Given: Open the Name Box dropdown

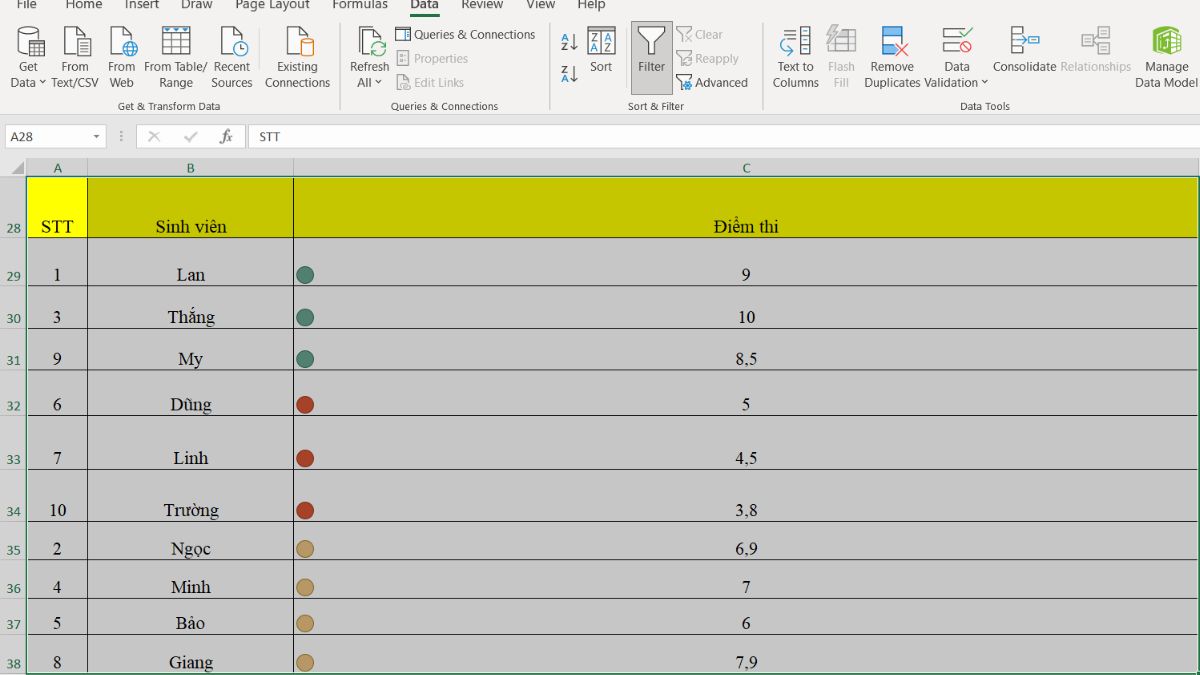Looking at the screenshot, I should click(94, 135).
